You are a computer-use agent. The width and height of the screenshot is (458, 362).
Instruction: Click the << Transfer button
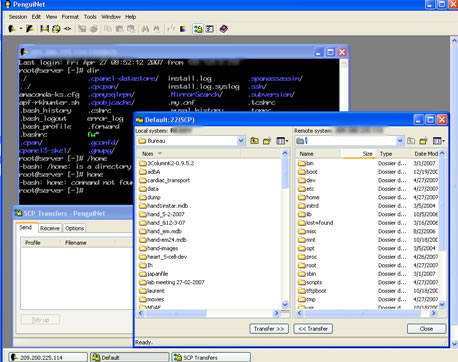(x=313, y=329)
